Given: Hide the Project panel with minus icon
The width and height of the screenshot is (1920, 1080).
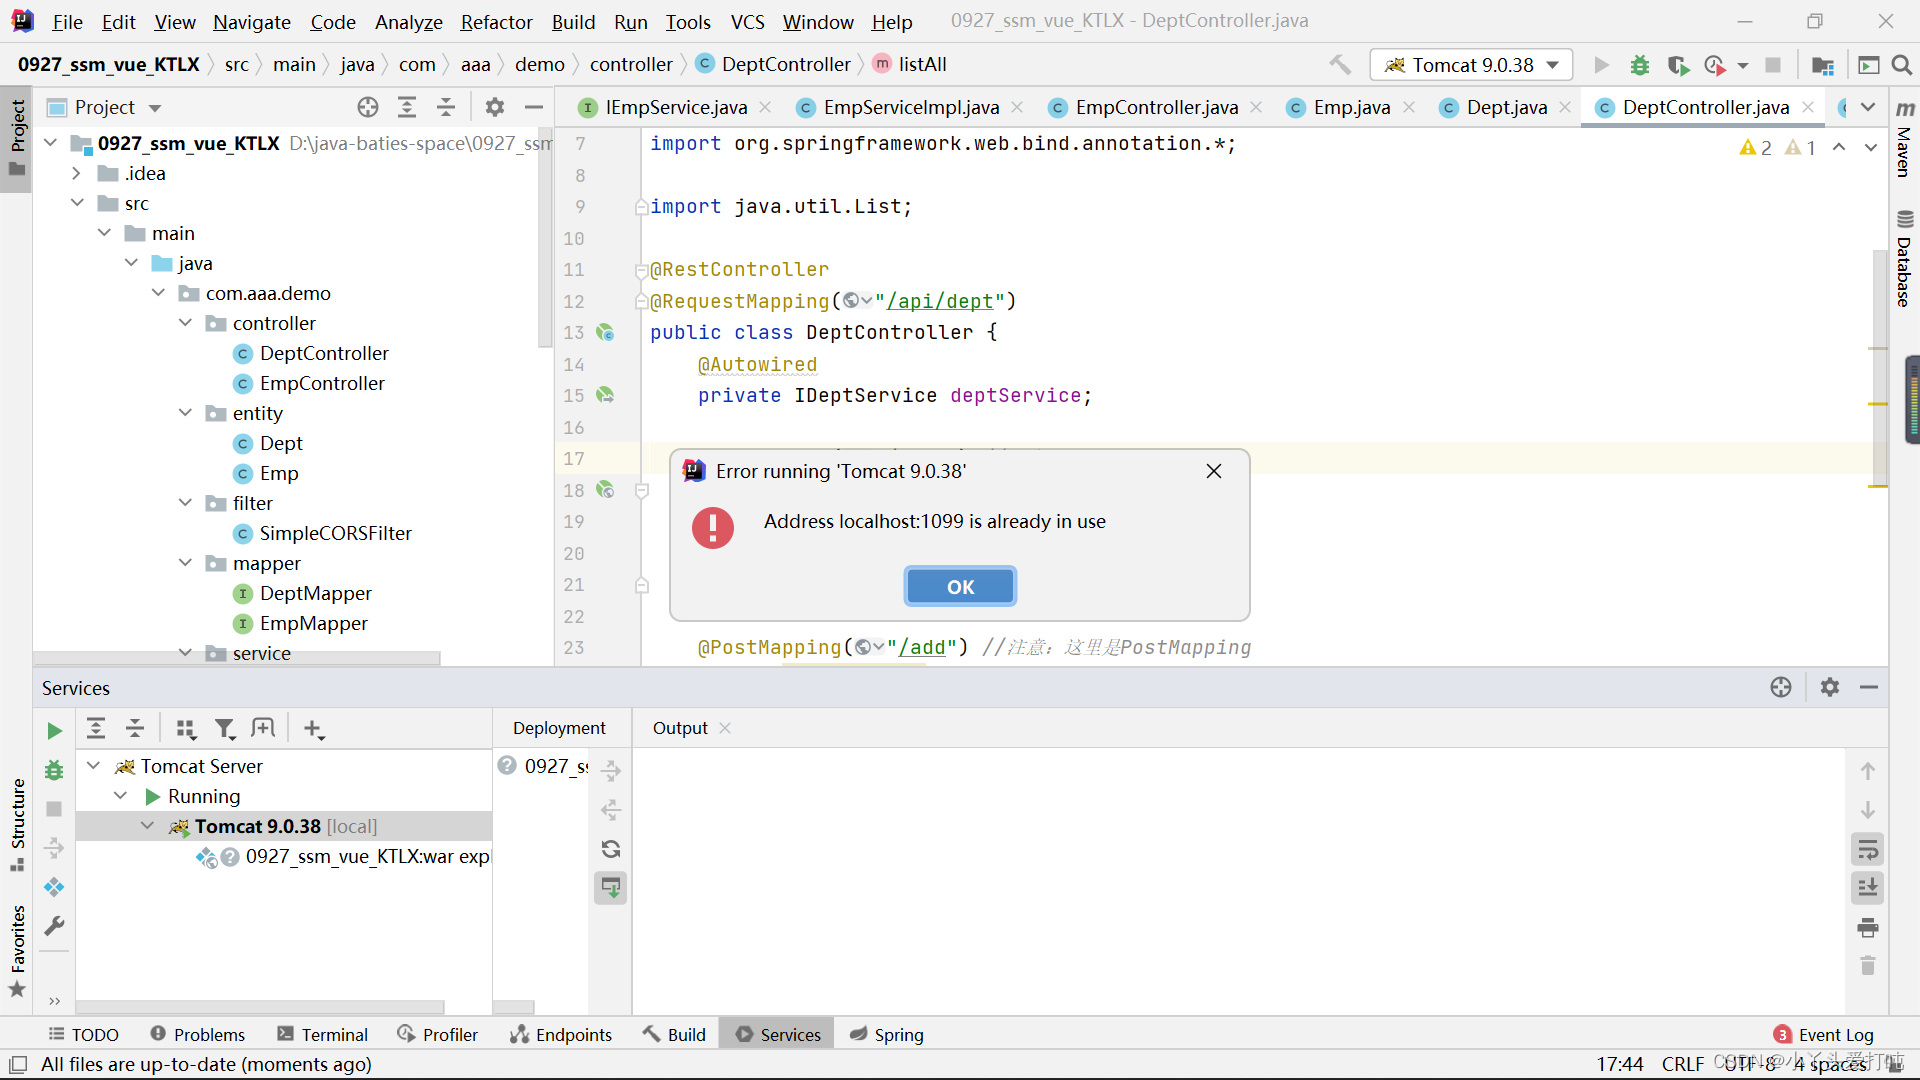Looking at the screenshot, I should [534, 107].
